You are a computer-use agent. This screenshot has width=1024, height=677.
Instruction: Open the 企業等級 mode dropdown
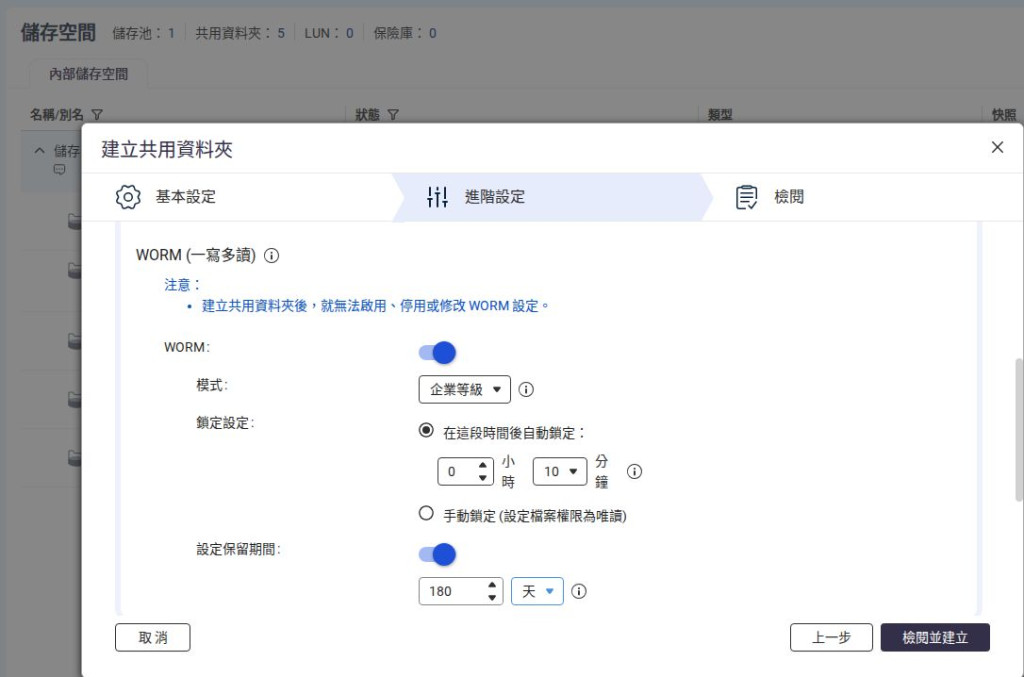pos(464,390)
